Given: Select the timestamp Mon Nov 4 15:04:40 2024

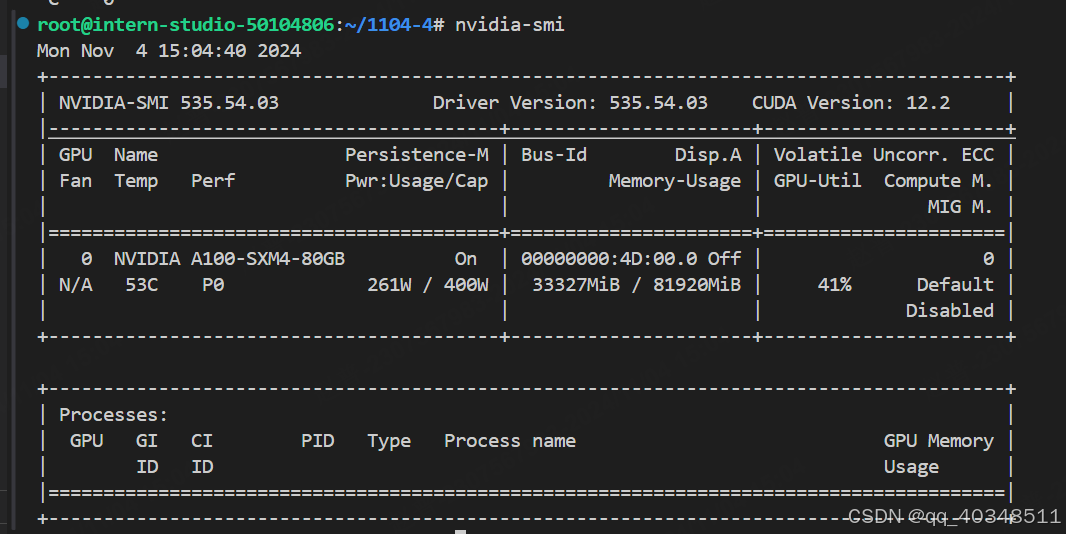Looking at the screenshot, I should (x=169, y=51).
